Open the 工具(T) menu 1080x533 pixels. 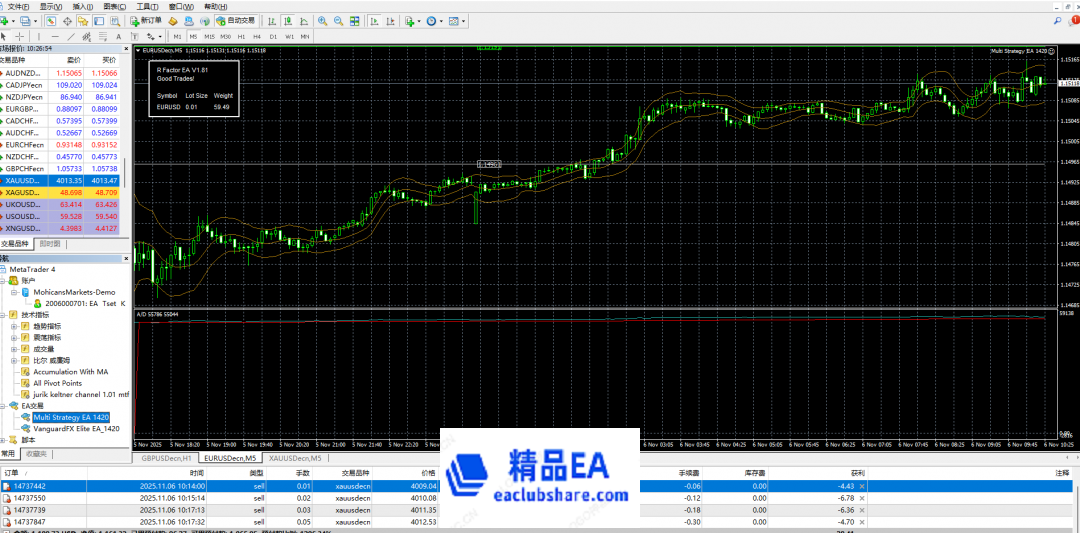[x=147, y=6]
